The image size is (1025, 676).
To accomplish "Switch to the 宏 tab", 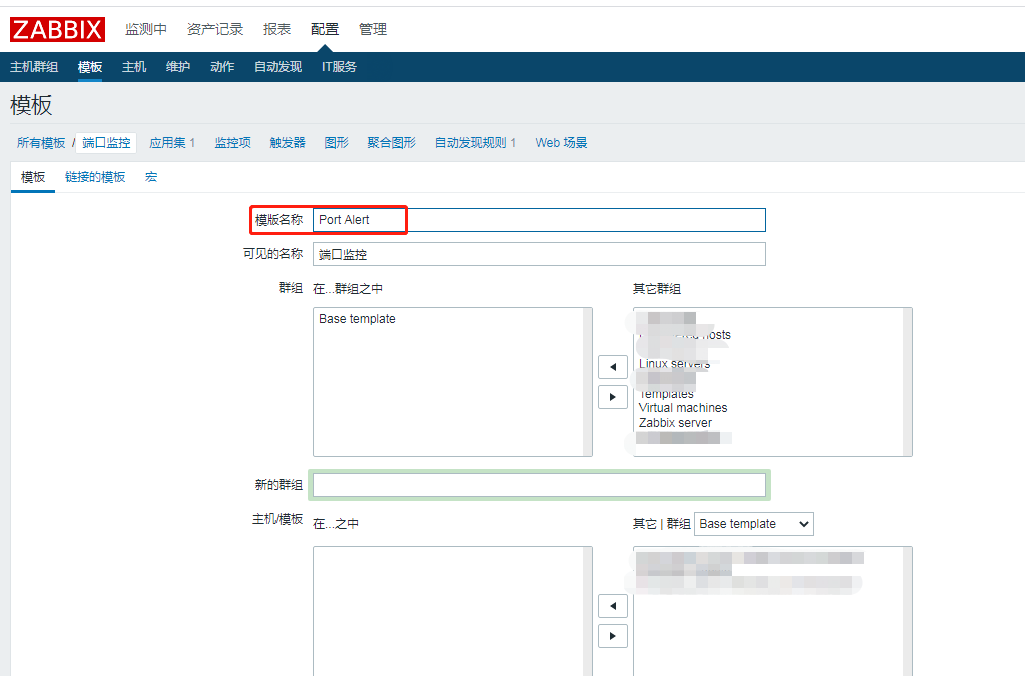I will tap(151, 177).
